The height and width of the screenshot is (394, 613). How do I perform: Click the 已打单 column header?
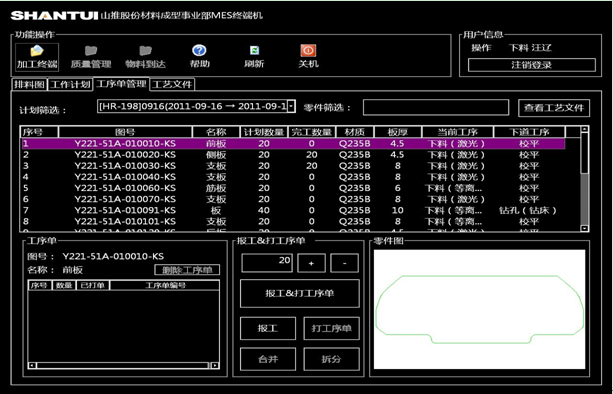[93, 285]
